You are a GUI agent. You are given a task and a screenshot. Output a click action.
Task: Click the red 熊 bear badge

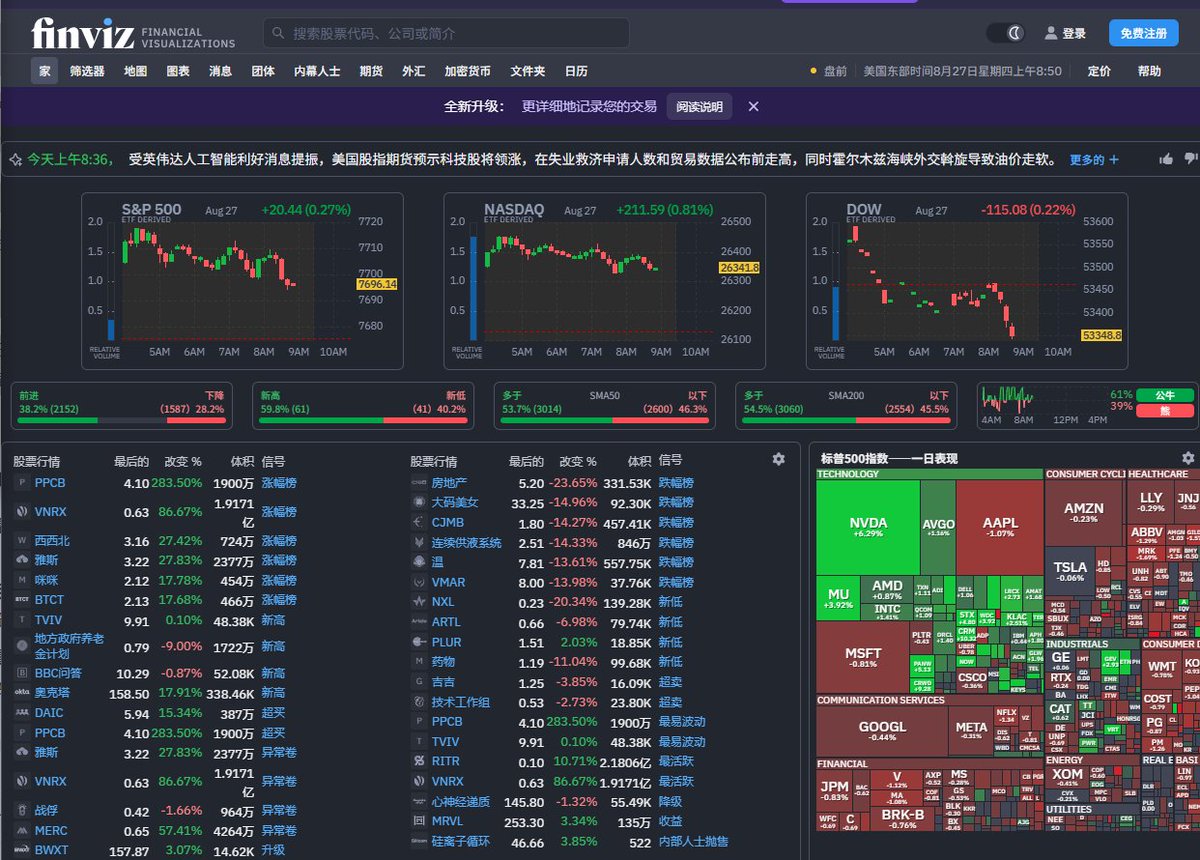(1165, 411)
